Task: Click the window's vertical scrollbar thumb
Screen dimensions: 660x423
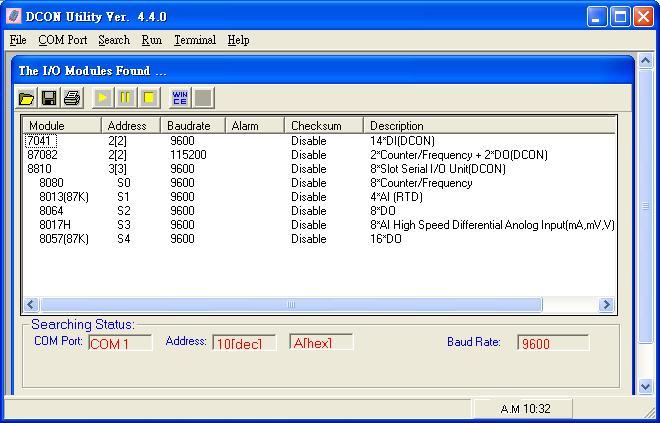Action: tap(645, 206)
